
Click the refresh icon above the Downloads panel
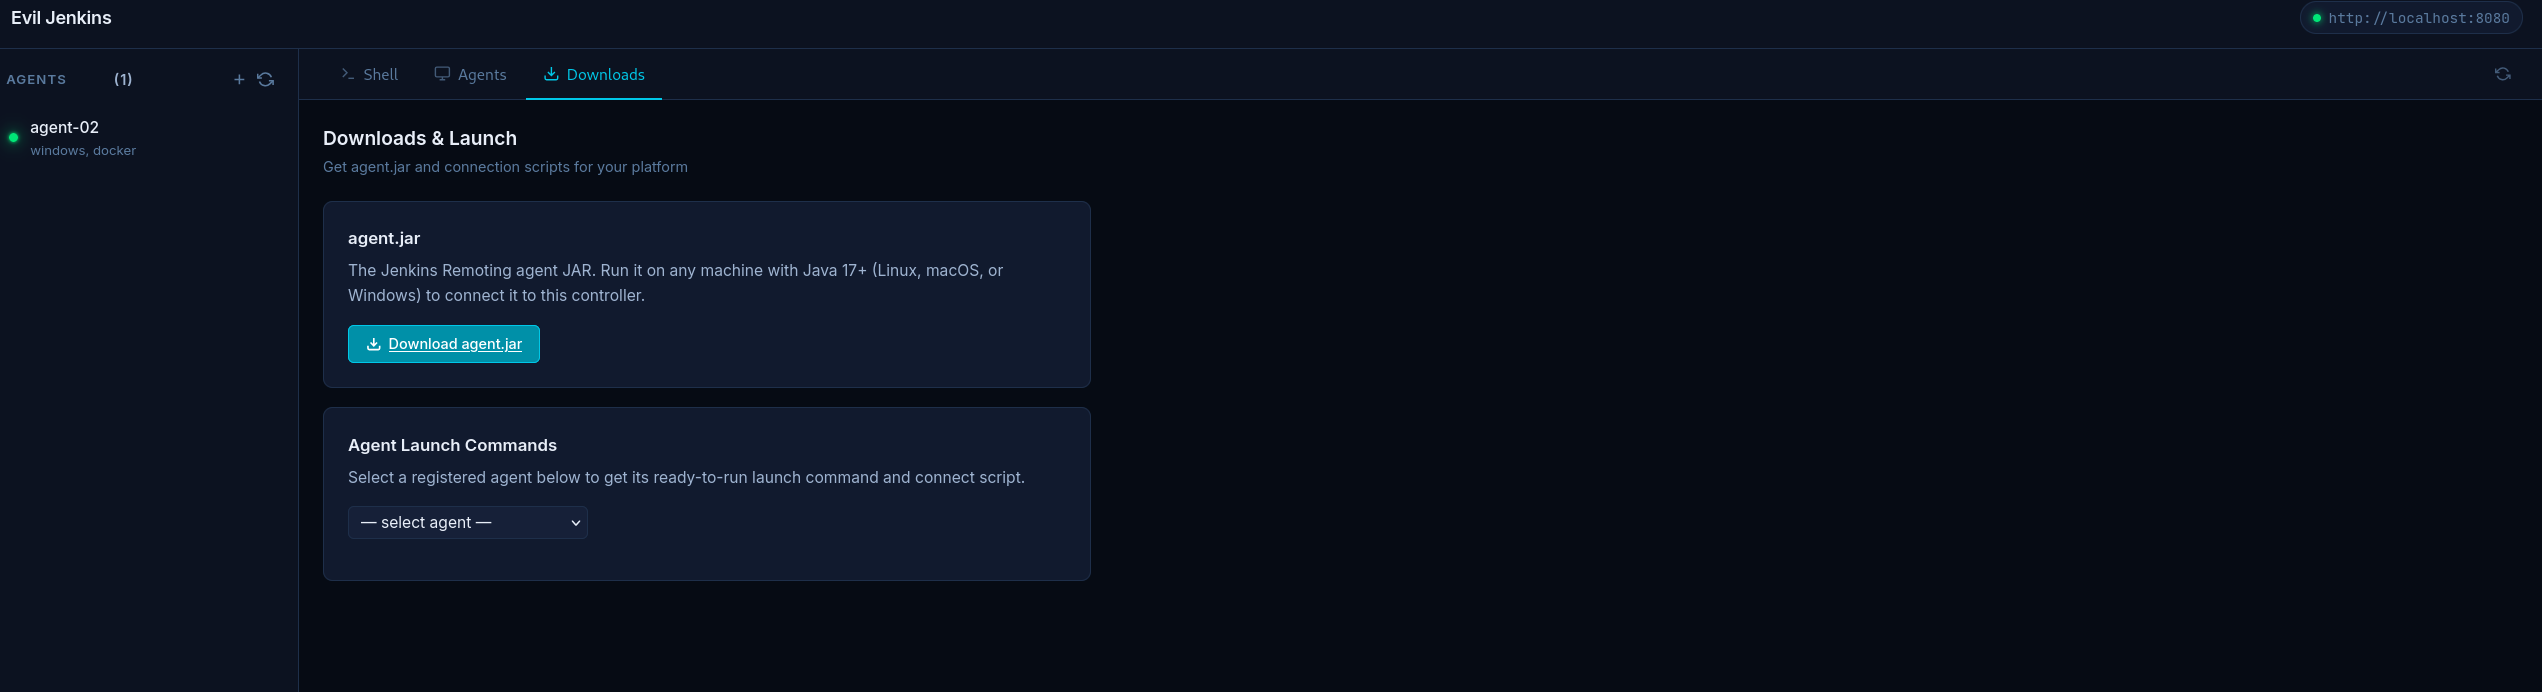tap(2503, 74)
